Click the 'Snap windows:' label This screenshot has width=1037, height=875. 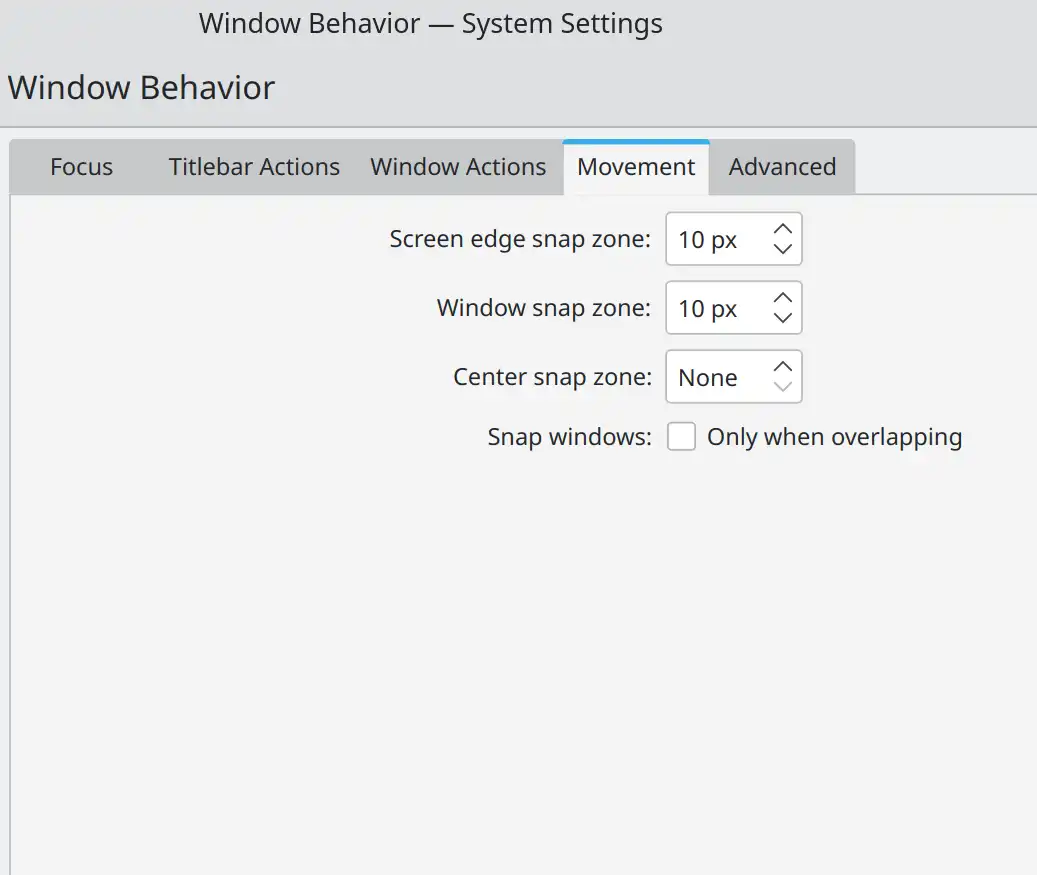point(569,437)
